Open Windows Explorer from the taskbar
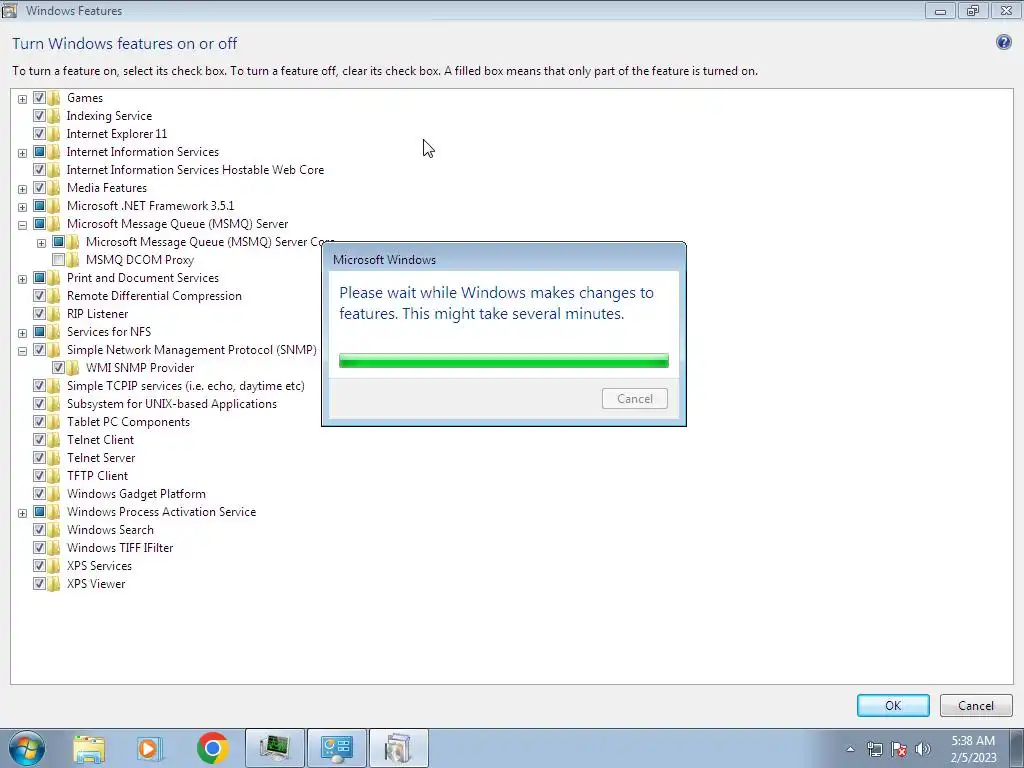The height and width of the screenshot is (768, 1024). 89,748
